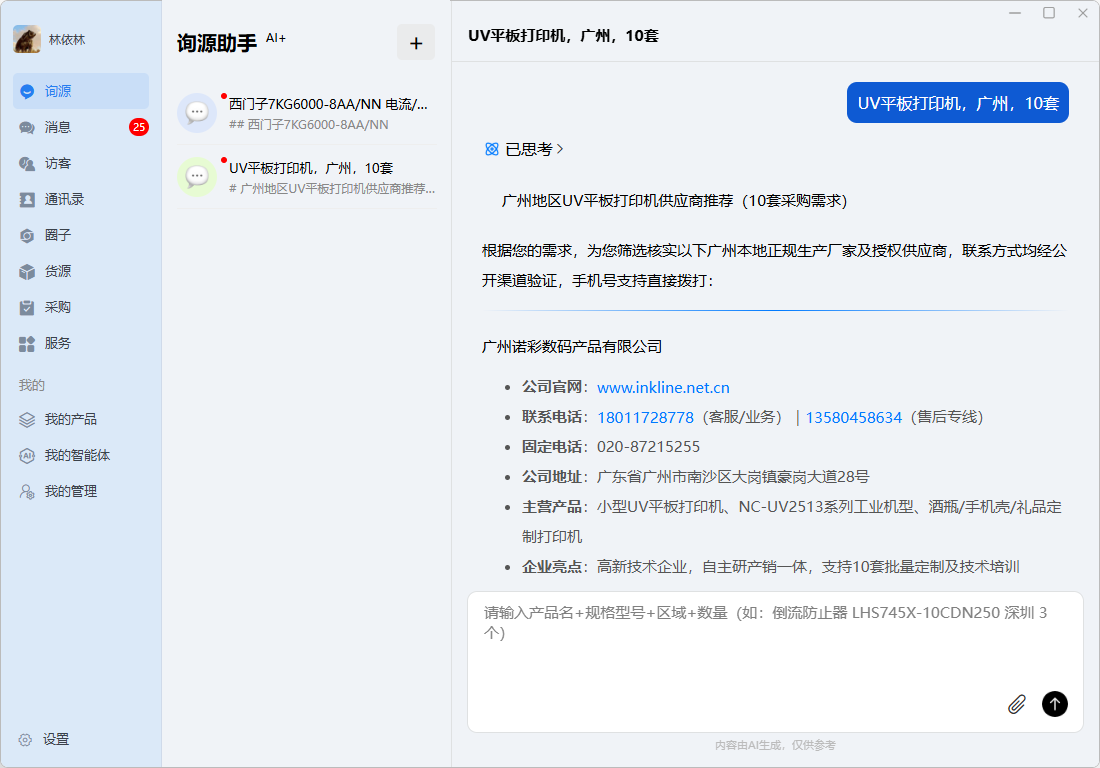Screen dimensions: 1100x768
Task: Select the 货源 menu item
Action: [81, 271]
